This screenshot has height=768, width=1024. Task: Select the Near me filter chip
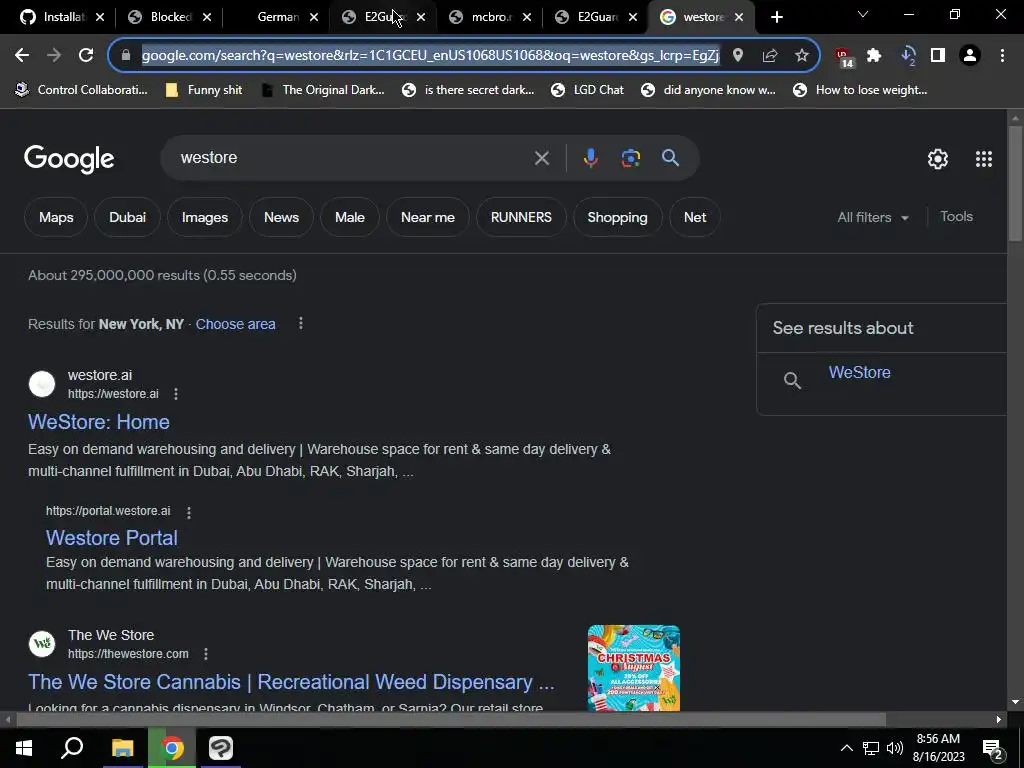point(428,217)
